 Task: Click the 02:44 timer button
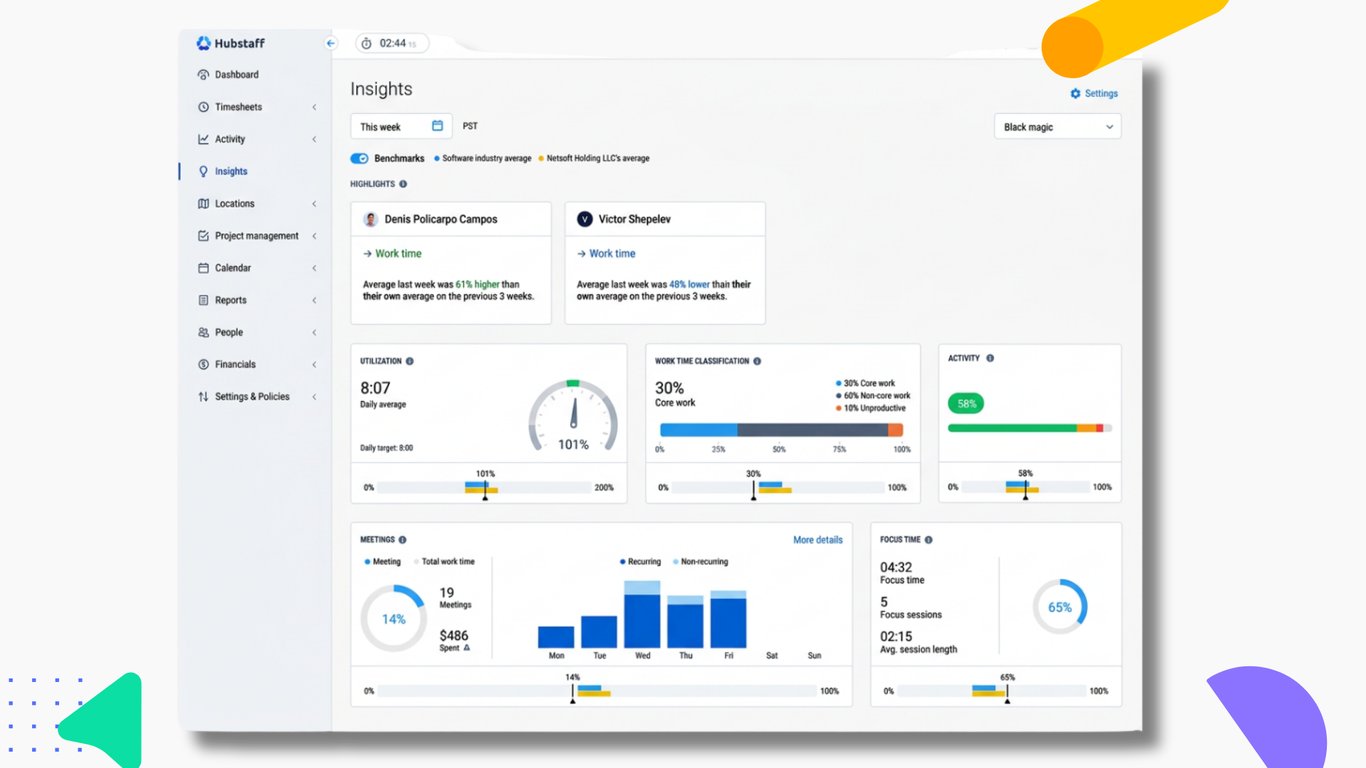[x=392, y=43]
